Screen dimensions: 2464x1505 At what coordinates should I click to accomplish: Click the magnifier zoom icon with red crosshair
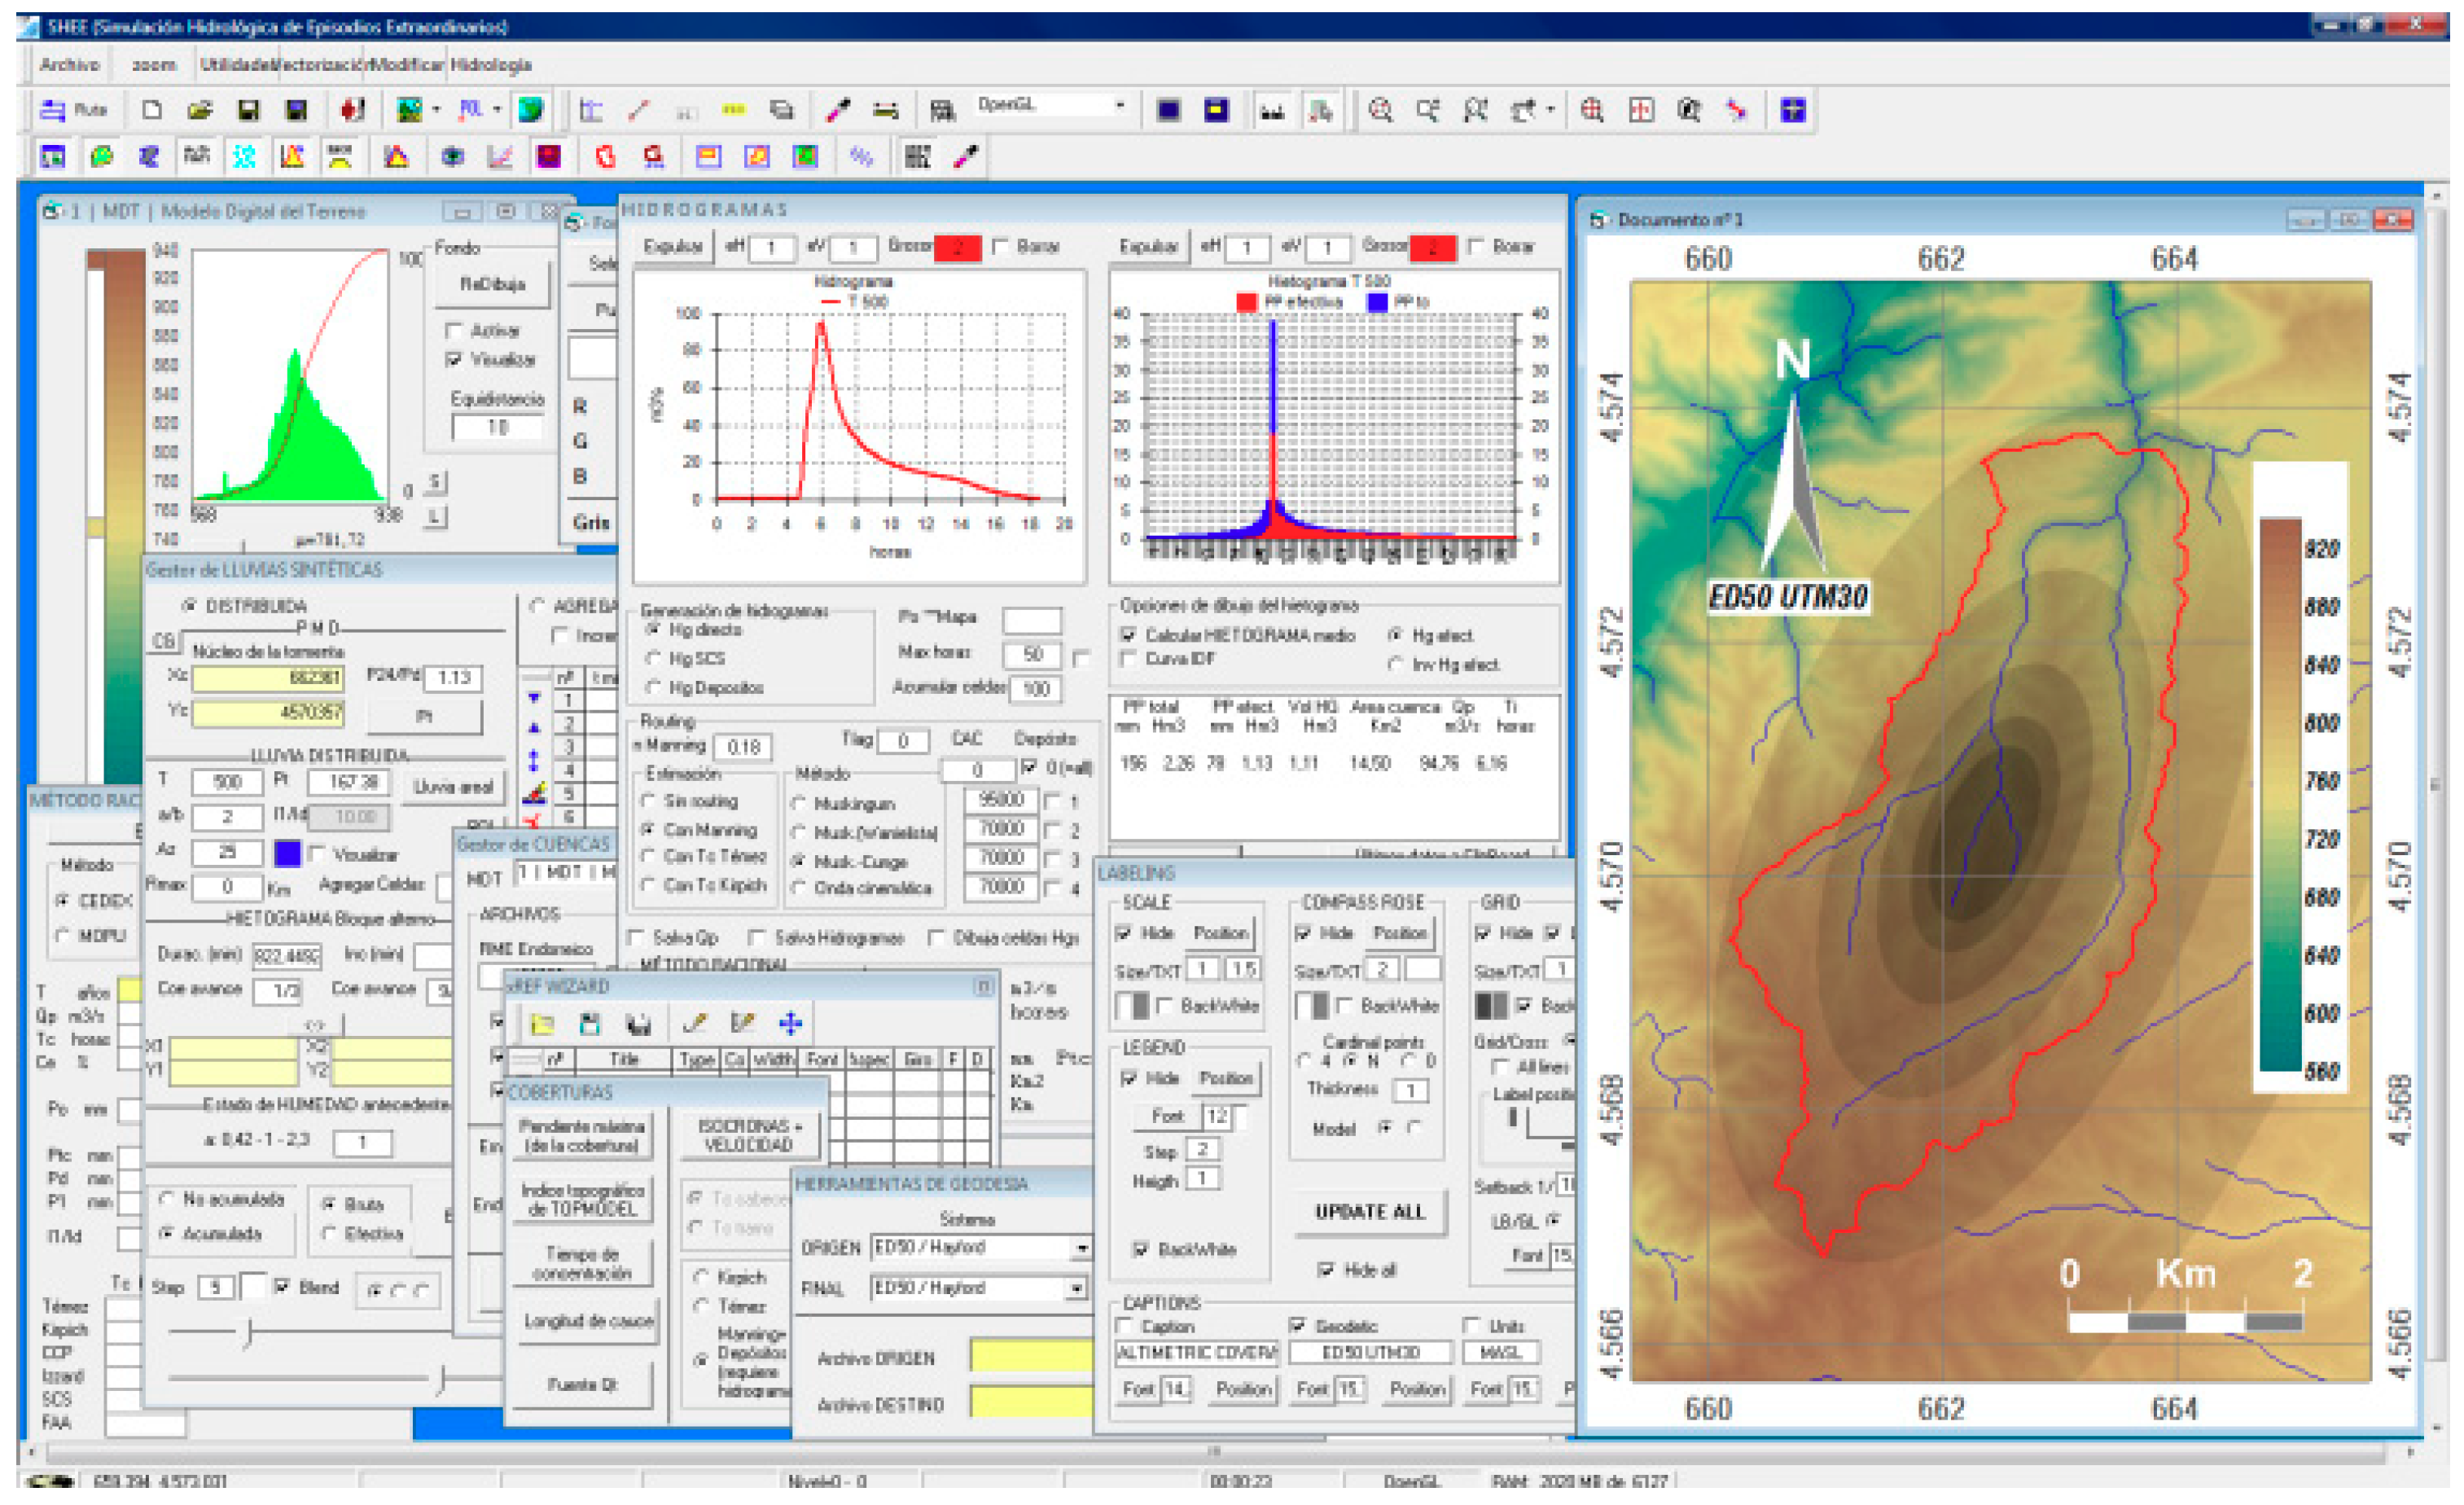[1592, 110]
